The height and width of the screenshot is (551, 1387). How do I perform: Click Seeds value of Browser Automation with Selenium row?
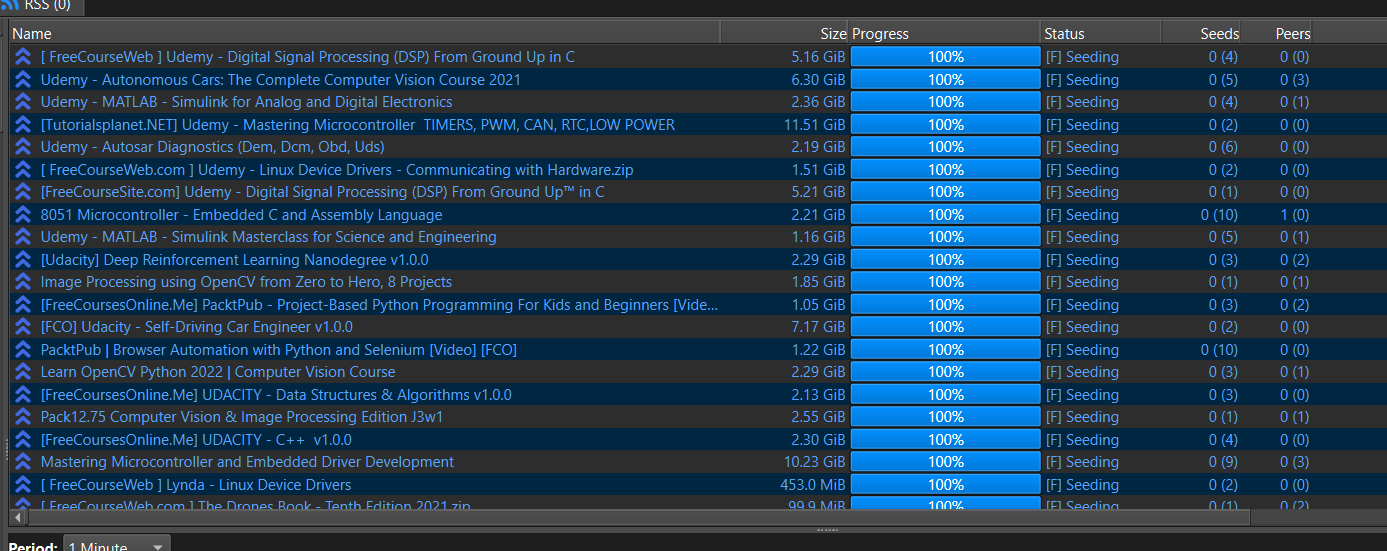(1219, 350)
